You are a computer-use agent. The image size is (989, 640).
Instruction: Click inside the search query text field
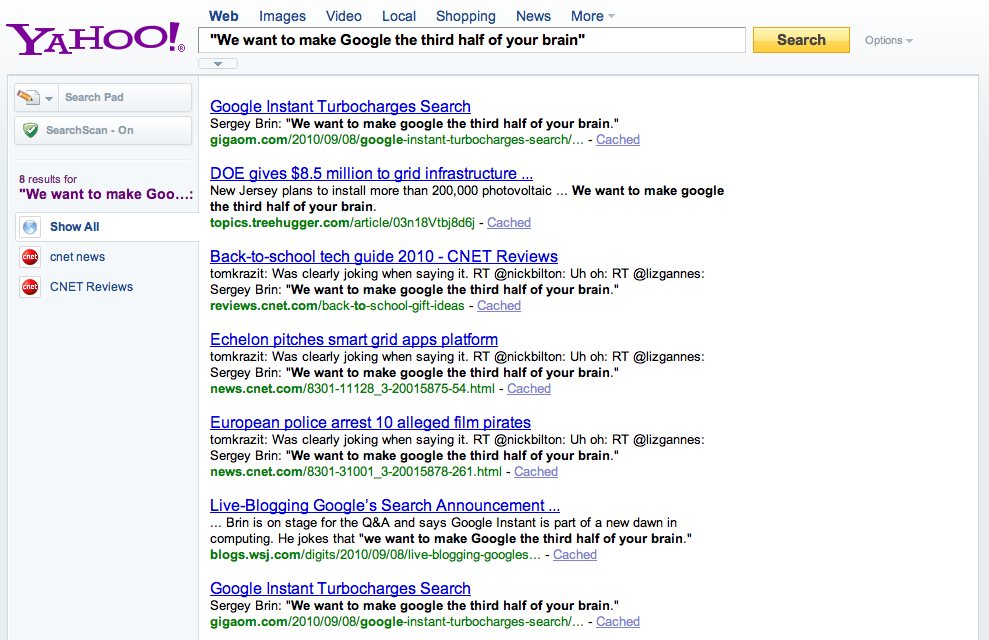point(470,40)
